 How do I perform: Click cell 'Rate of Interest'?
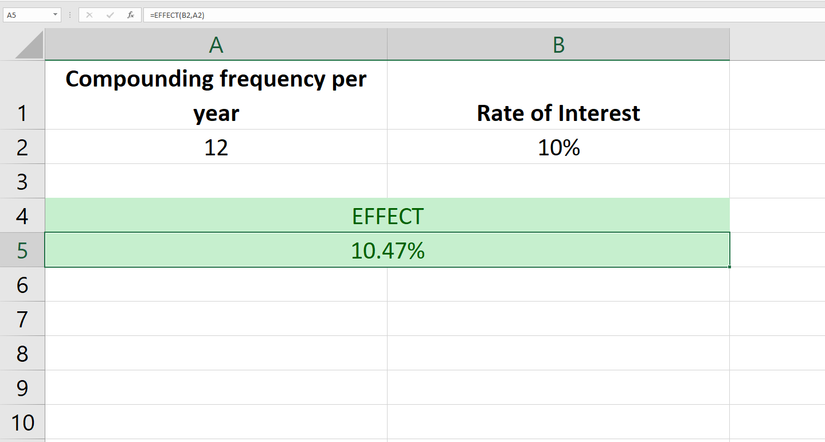pyautogui.click(x=559, y=95)
